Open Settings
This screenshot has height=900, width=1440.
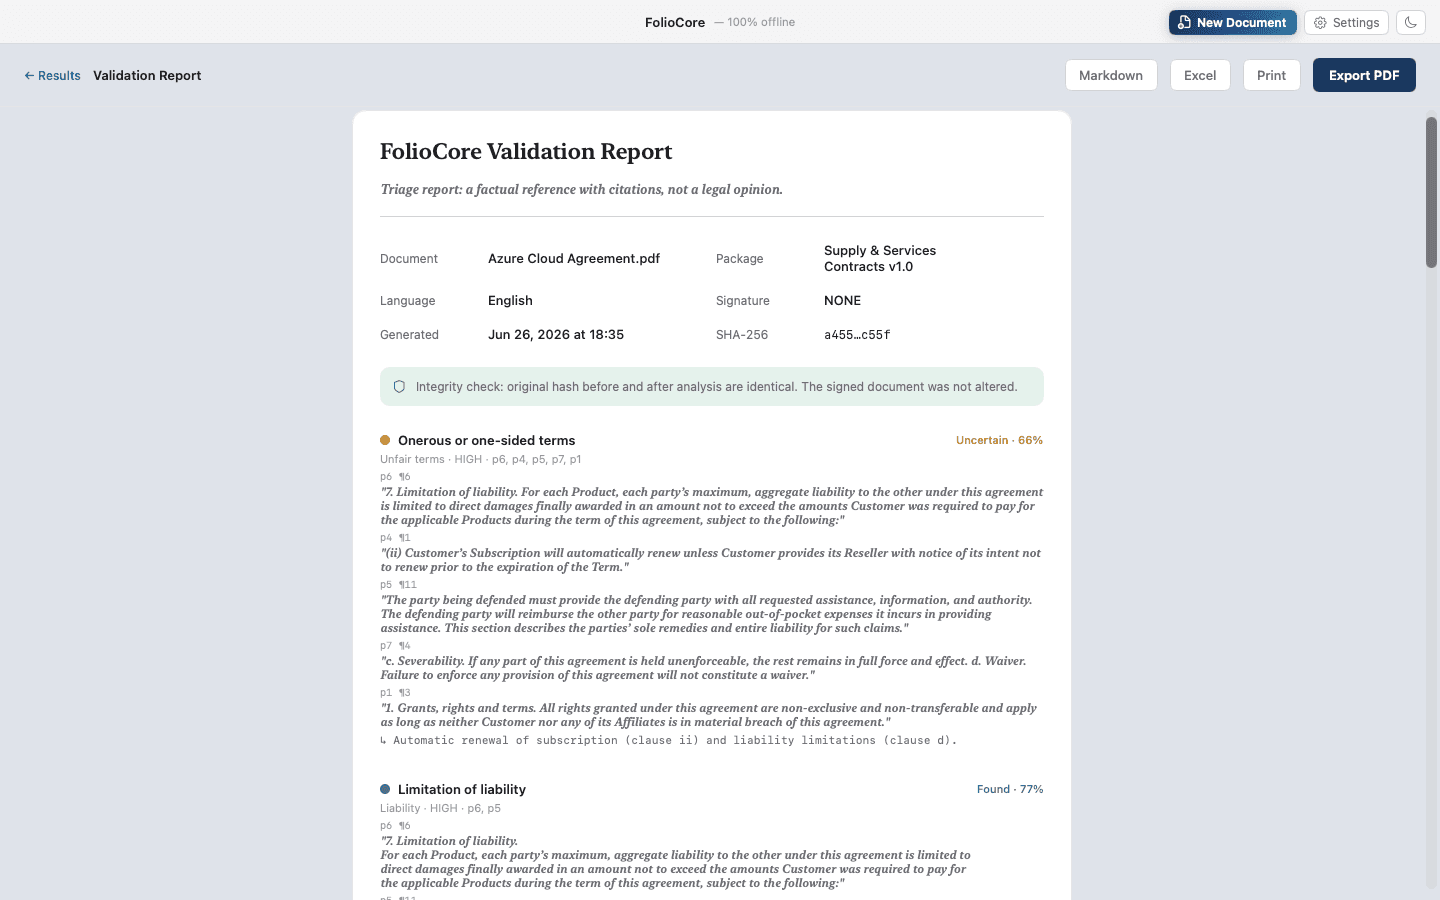(x=1346, y=22)
